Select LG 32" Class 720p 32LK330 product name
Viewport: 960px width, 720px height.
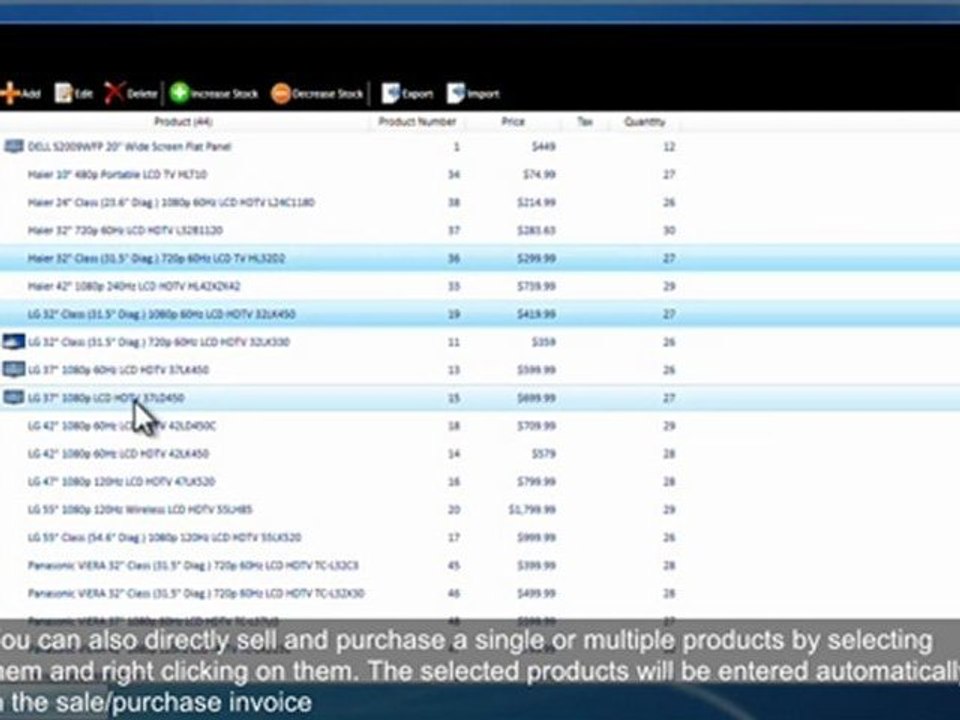tap(159, 342)
